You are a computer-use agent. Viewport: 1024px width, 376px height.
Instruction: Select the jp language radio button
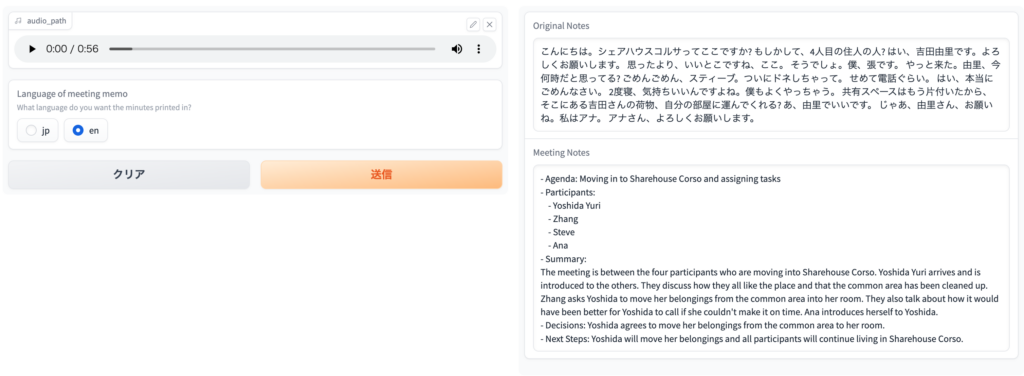[38, 131]
